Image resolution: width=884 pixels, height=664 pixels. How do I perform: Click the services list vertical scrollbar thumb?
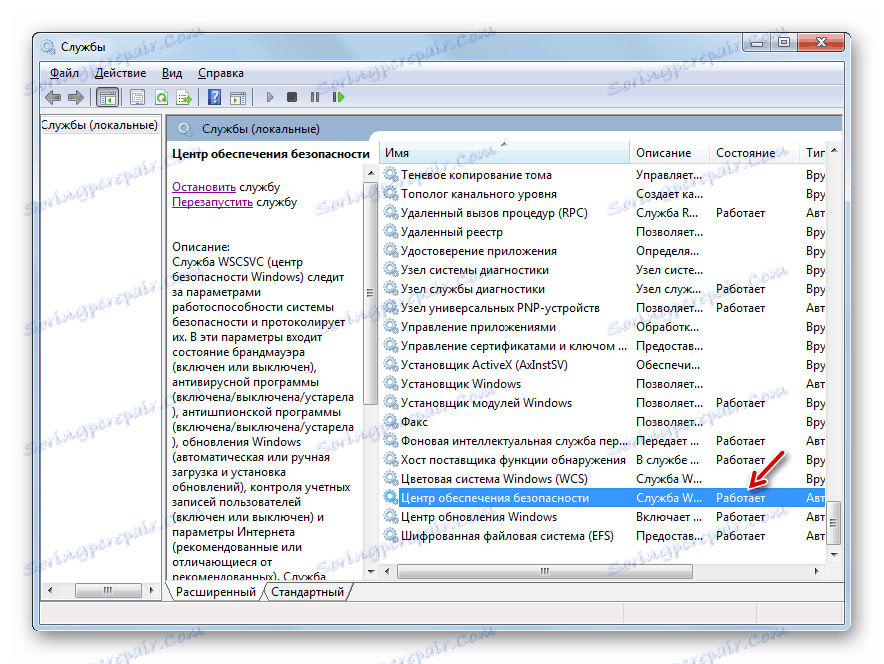coord(833,523)
